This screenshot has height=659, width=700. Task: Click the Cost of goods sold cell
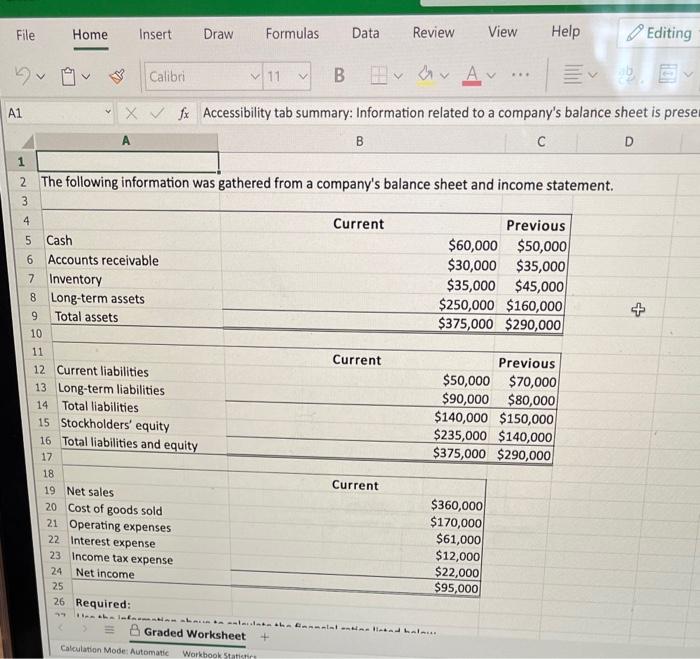tap(149, 509)
